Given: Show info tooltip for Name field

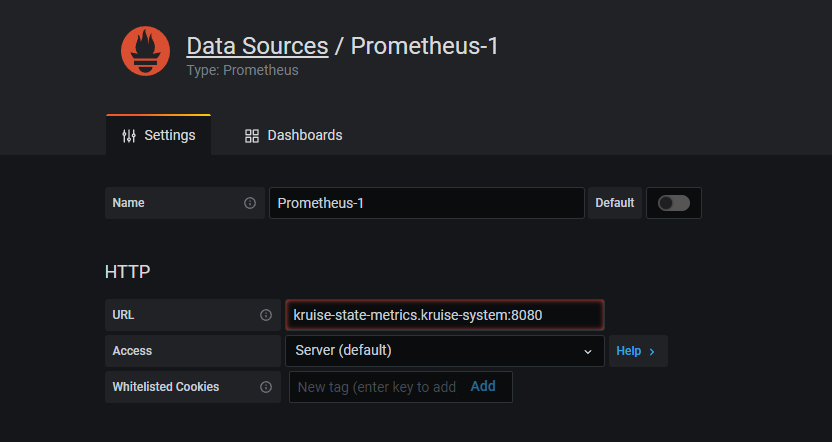Looking at the screenshot, I should click(x=250, y=203).
